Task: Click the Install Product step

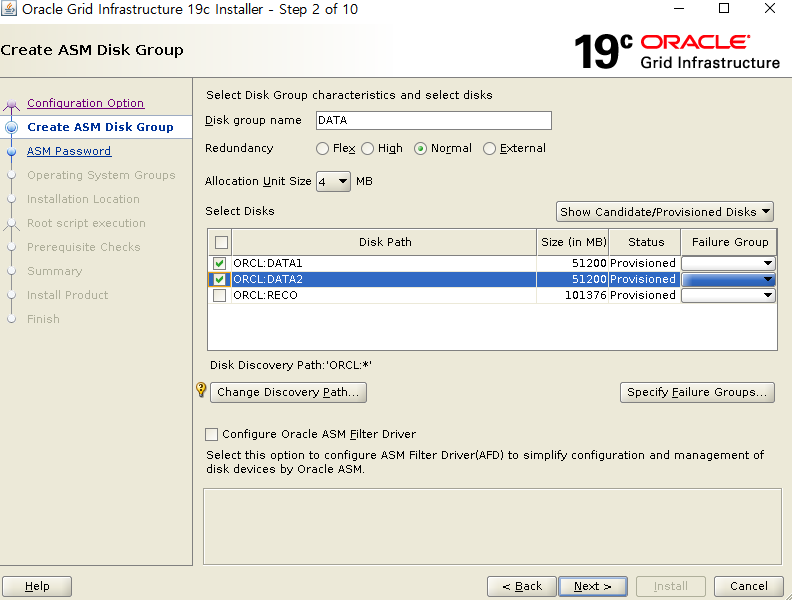Action: [68, 295]
